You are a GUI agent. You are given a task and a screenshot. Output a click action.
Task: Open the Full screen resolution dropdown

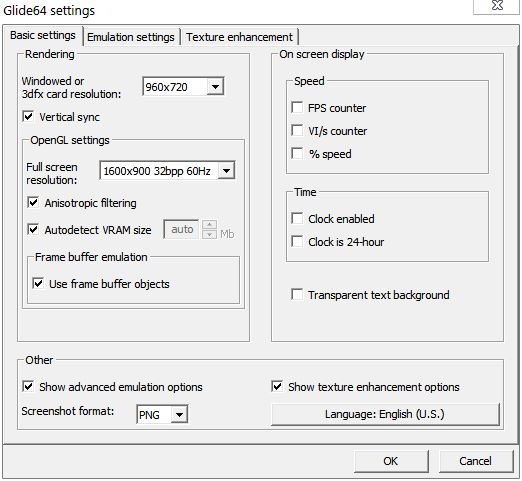tap(167, 171)
